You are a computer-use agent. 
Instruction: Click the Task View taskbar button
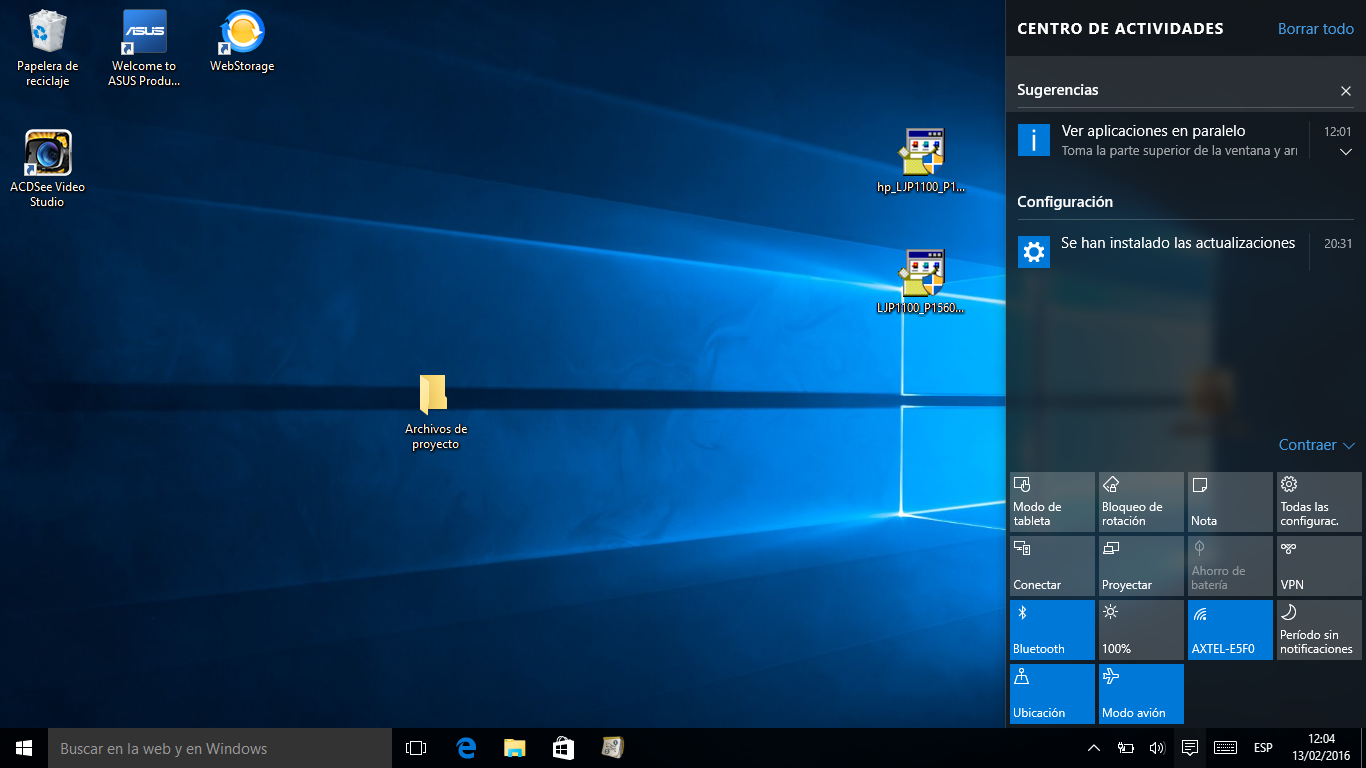tap(416, 748)
